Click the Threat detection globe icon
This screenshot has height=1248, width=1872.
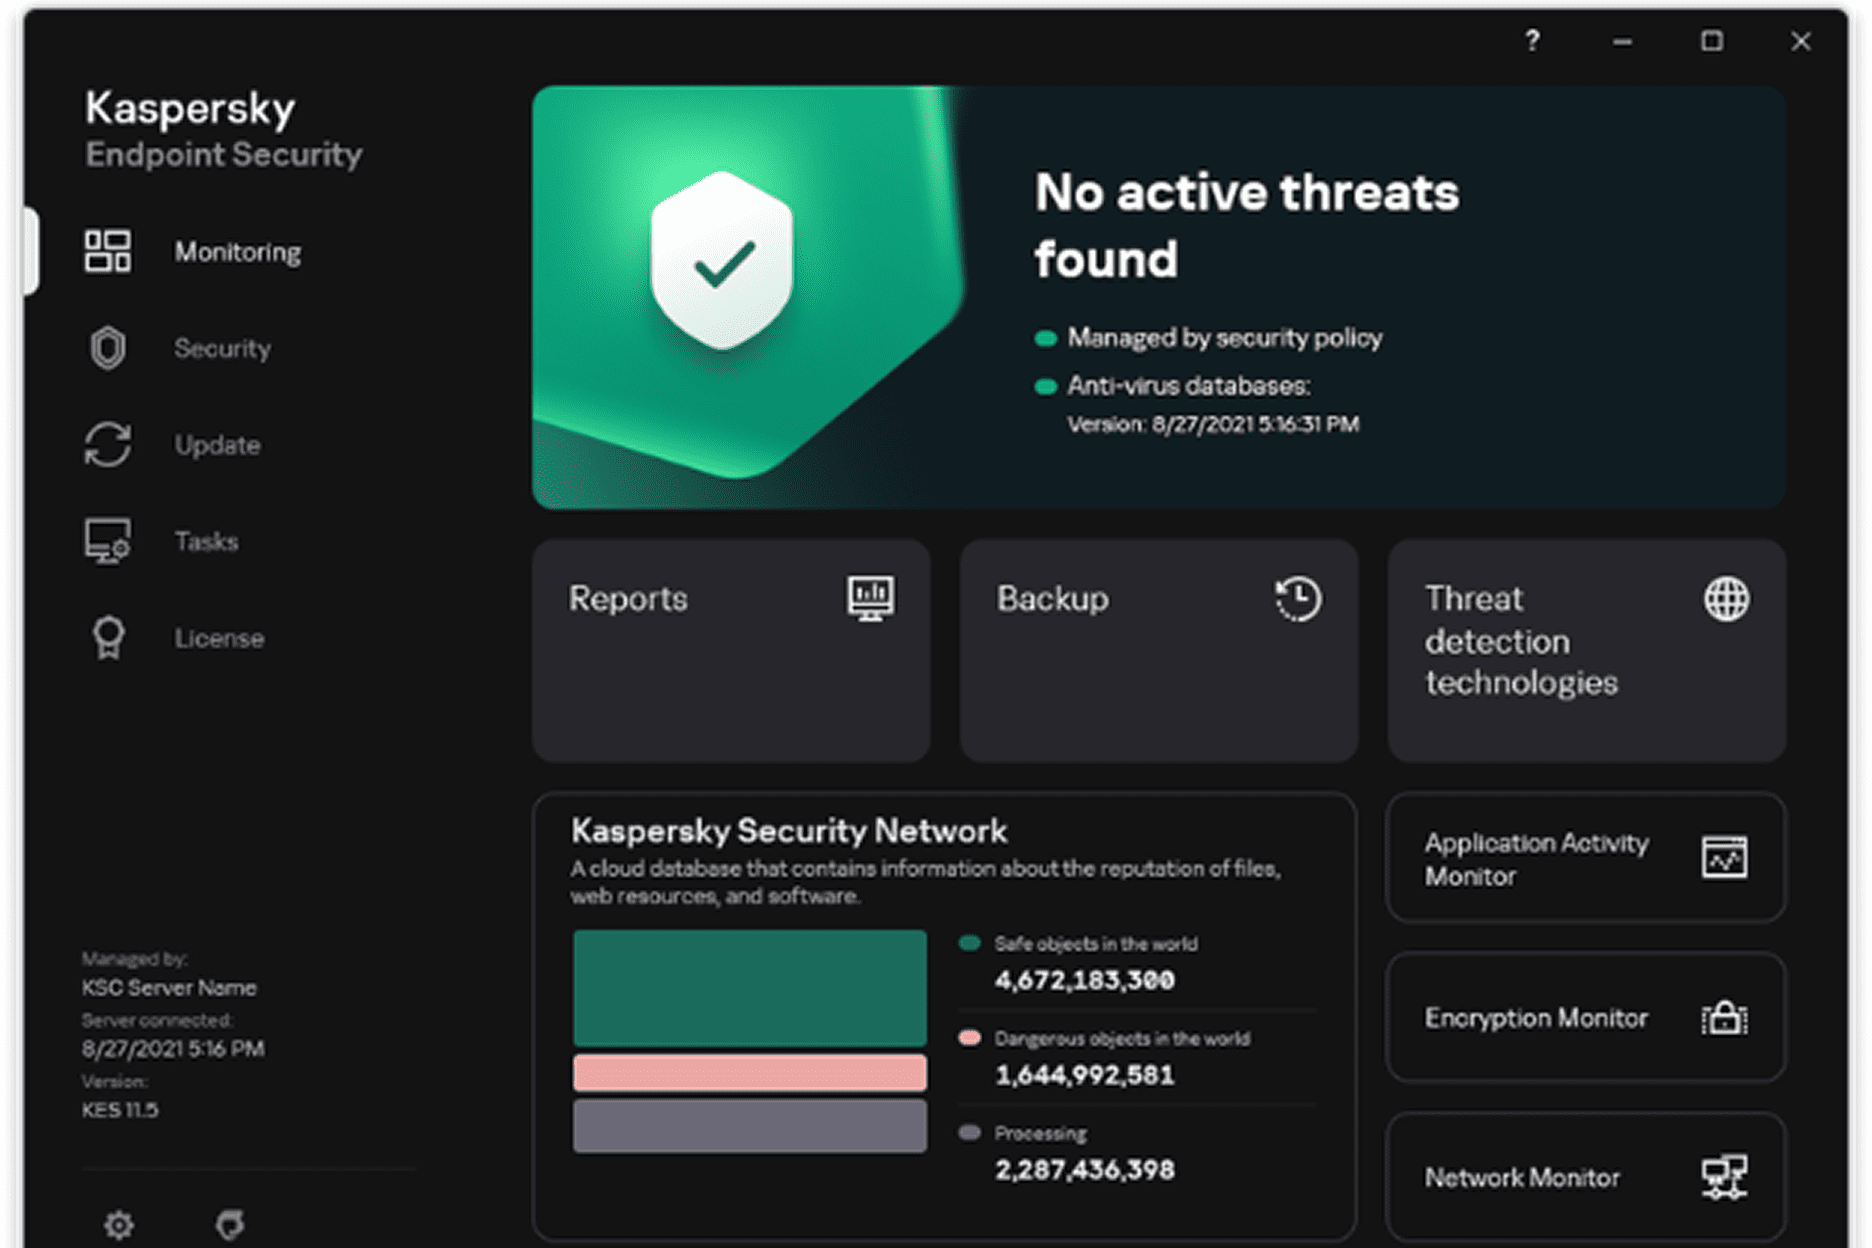pos(1726,599)
